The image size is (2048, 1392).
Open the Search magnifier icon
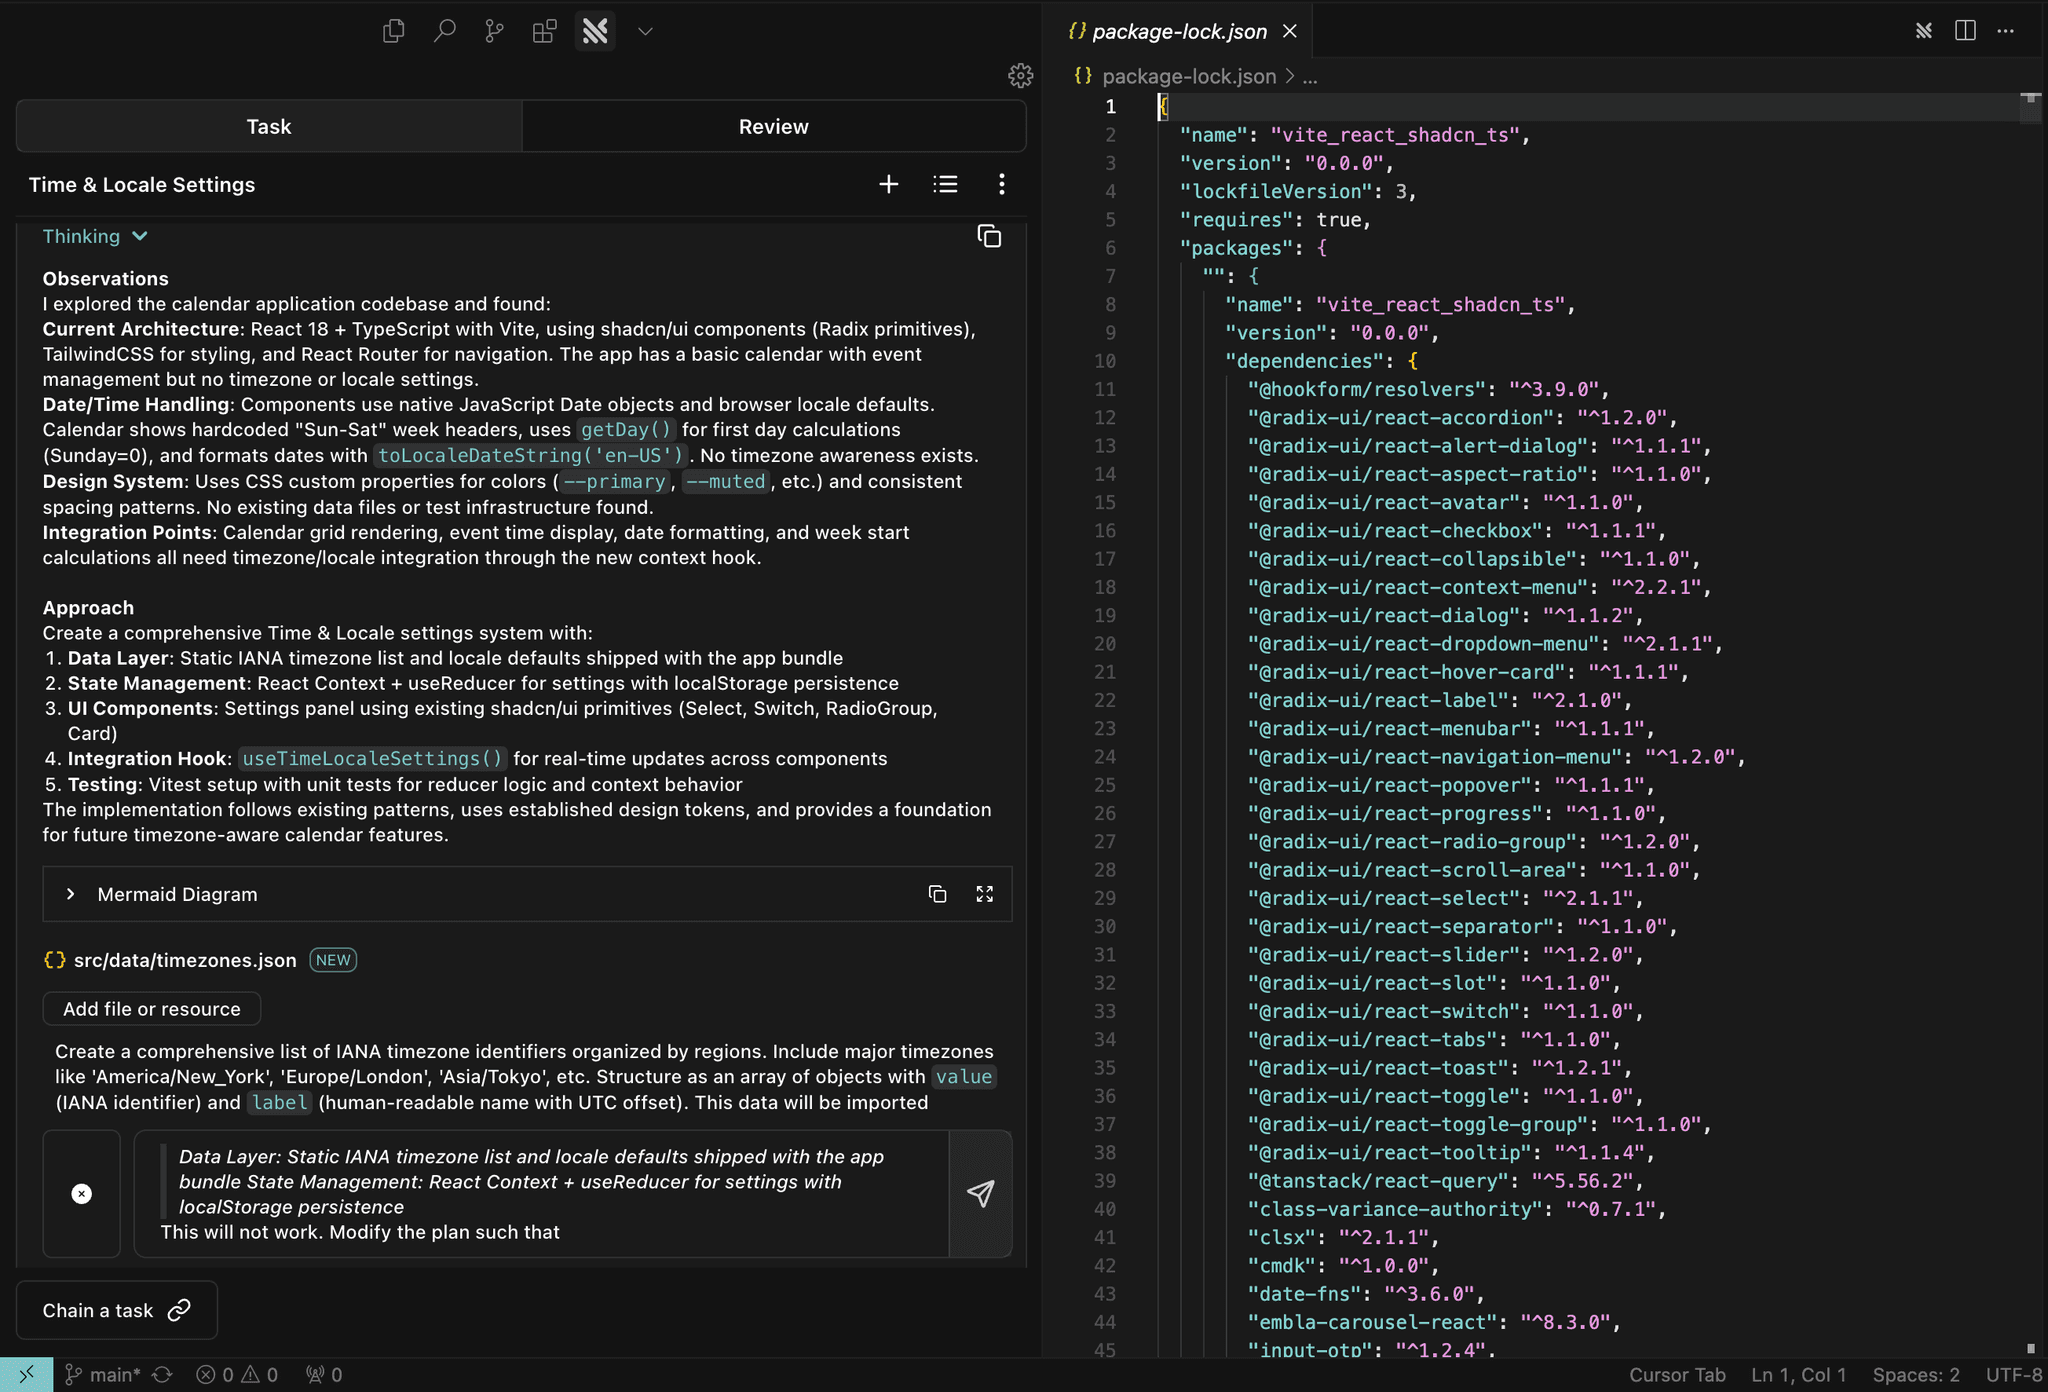coord(444,31)
